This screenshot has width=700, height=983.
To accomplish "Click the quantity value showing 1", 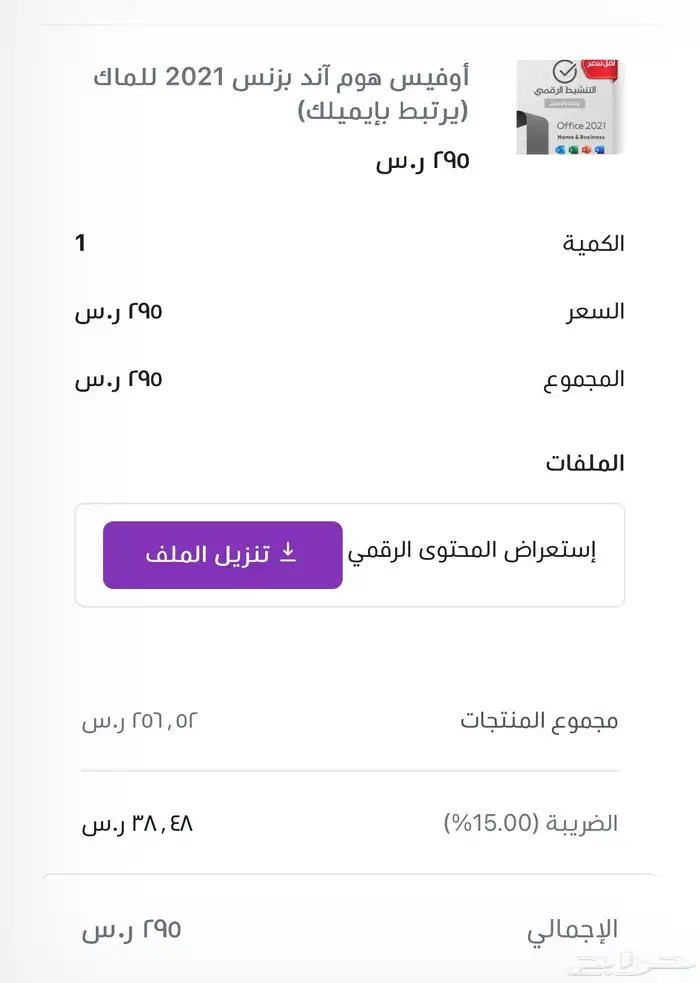I will [81, 242].
